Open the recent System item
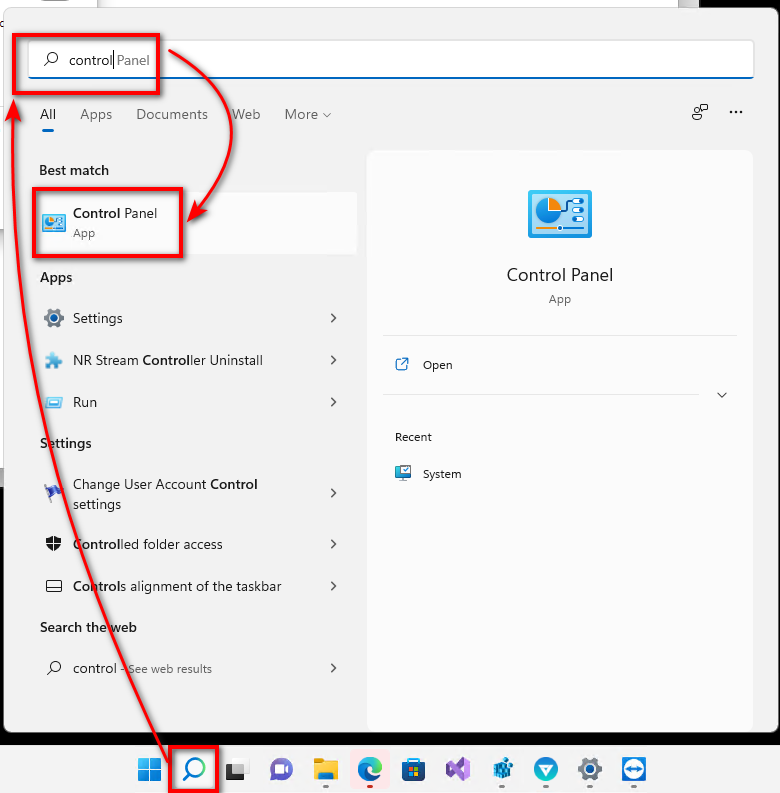 [441, 474]
